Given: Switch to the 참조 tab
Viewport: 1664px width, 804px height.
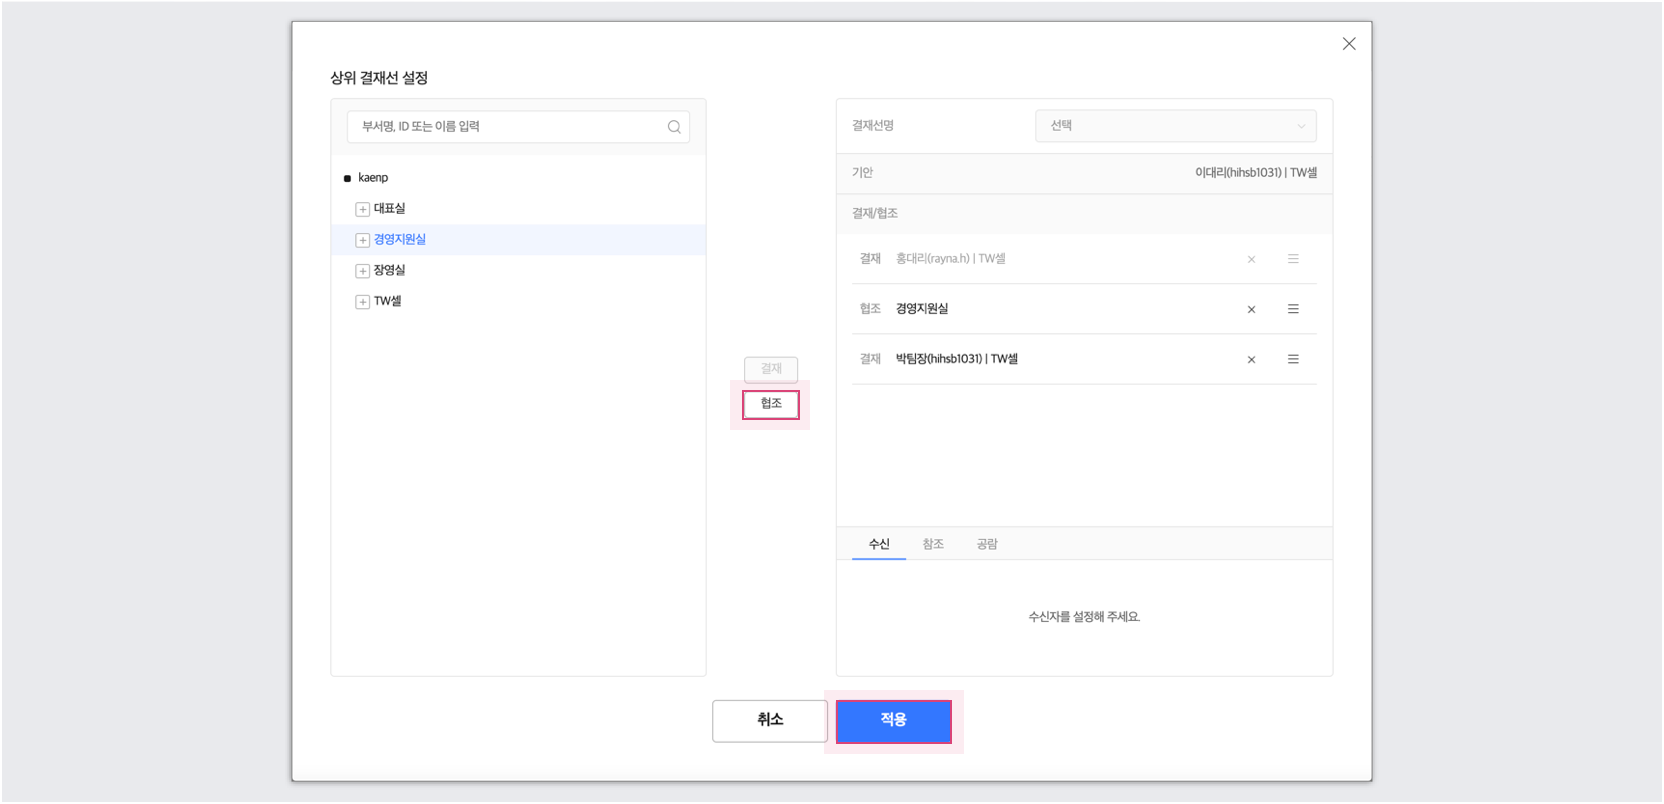Looking at the screenshot, I should [x=932, y=544].
